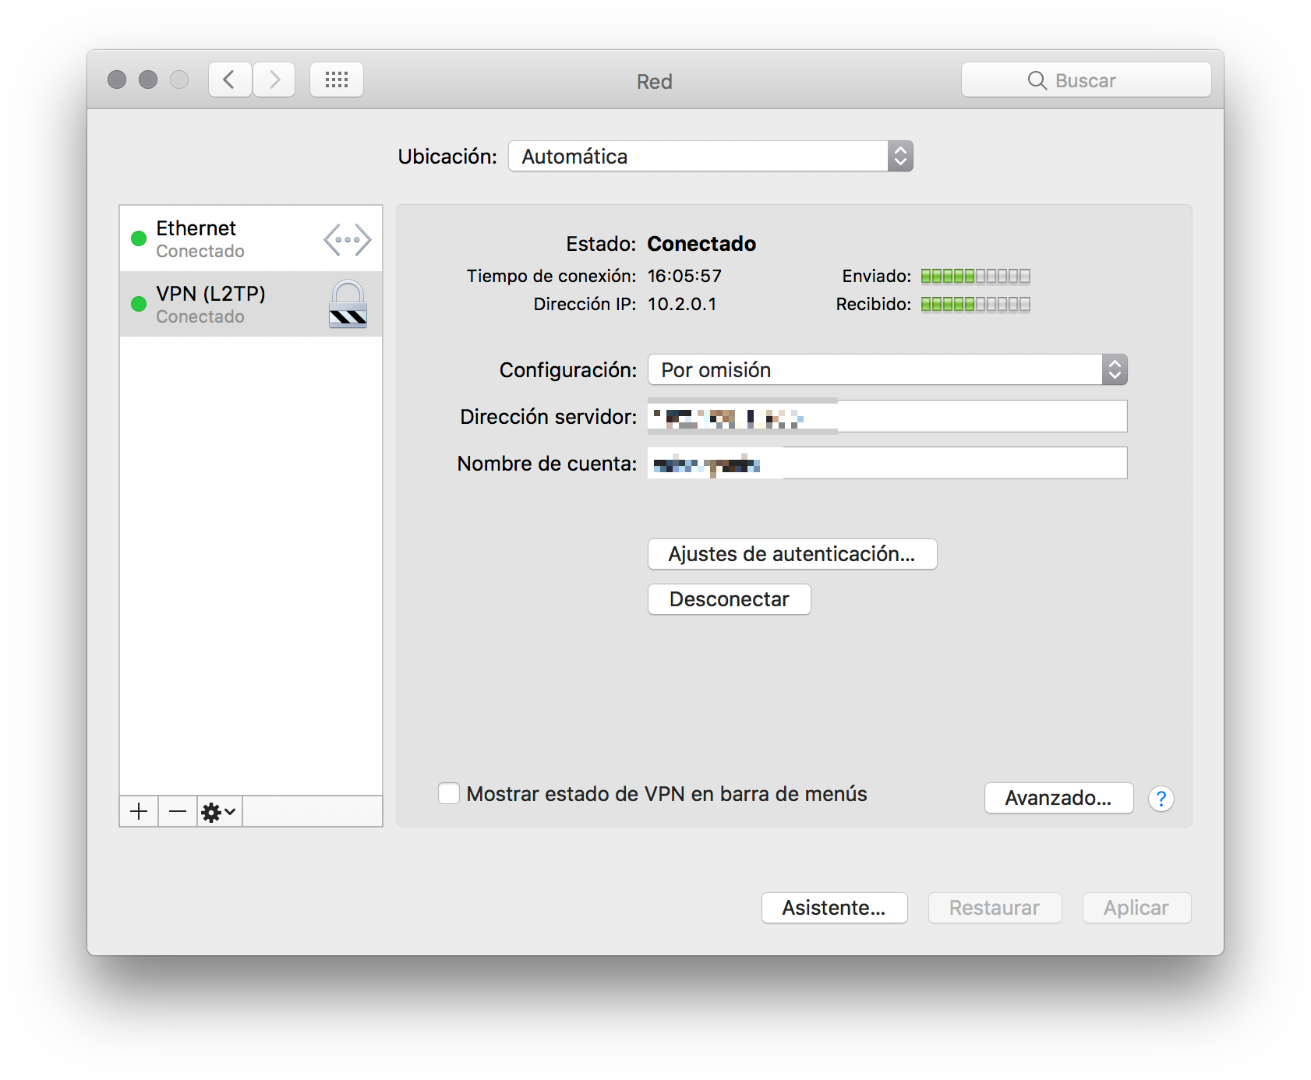Screen dimensions: 1311x1080
Task: Click the Red window title
Action: [x=655, y=82]
